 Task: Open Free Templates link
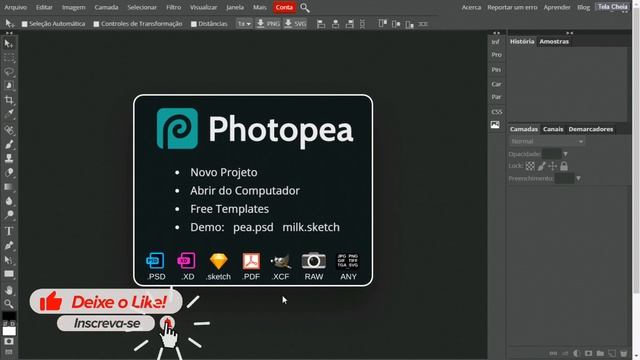[x=229, y=209]
